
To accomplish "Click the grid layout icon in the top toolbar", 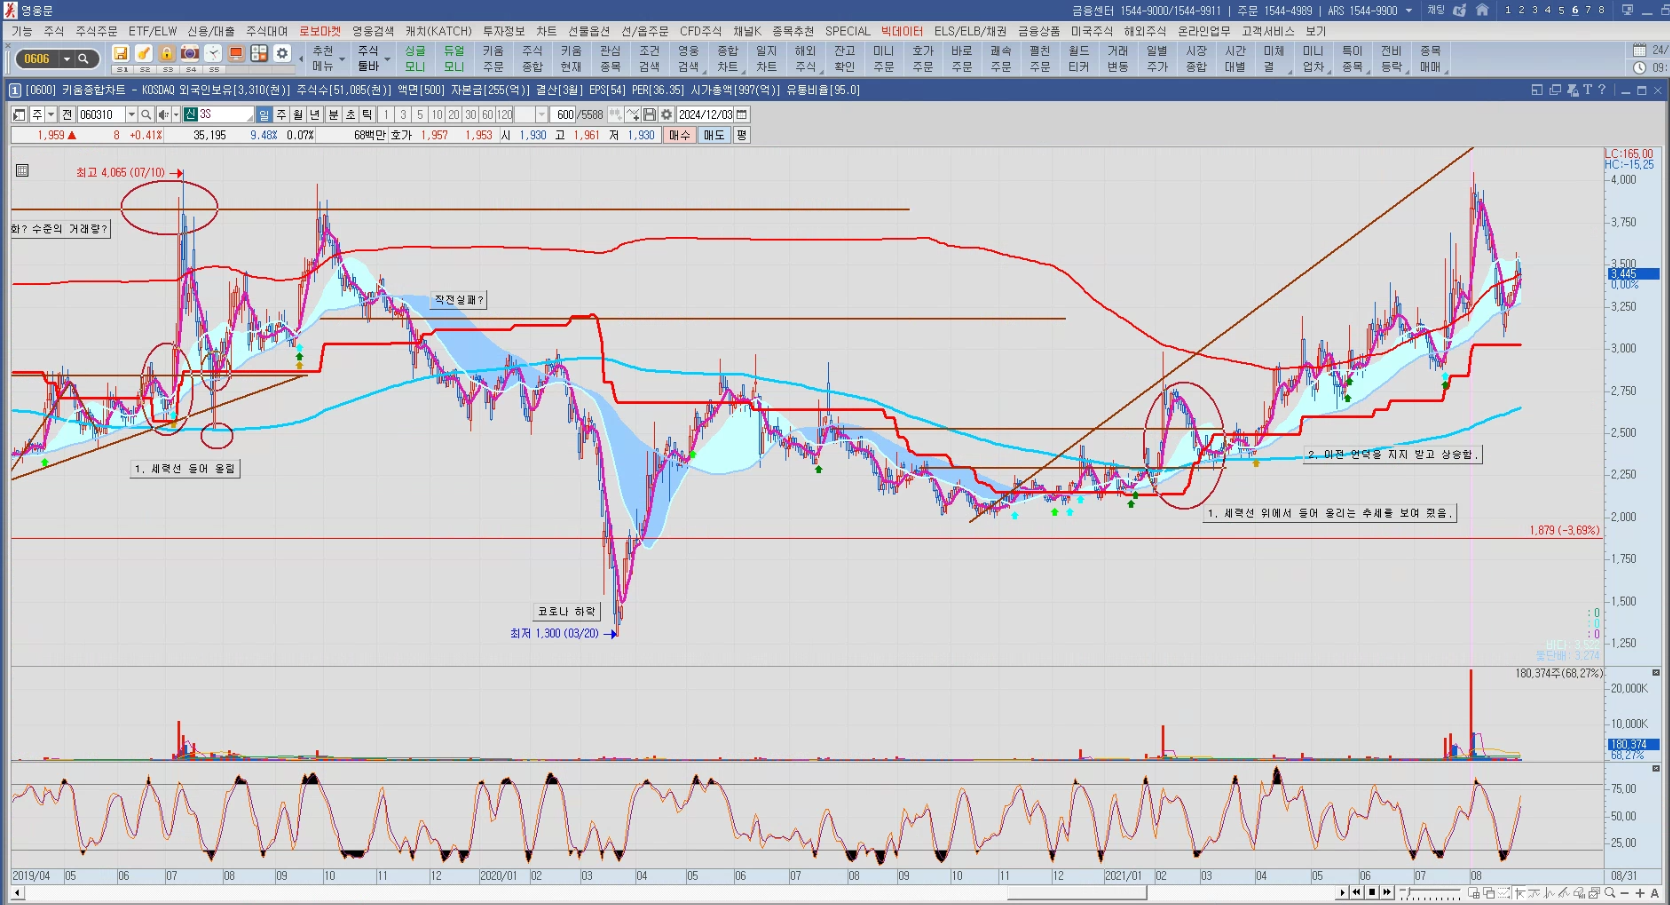I will click(x=259, y=54).
